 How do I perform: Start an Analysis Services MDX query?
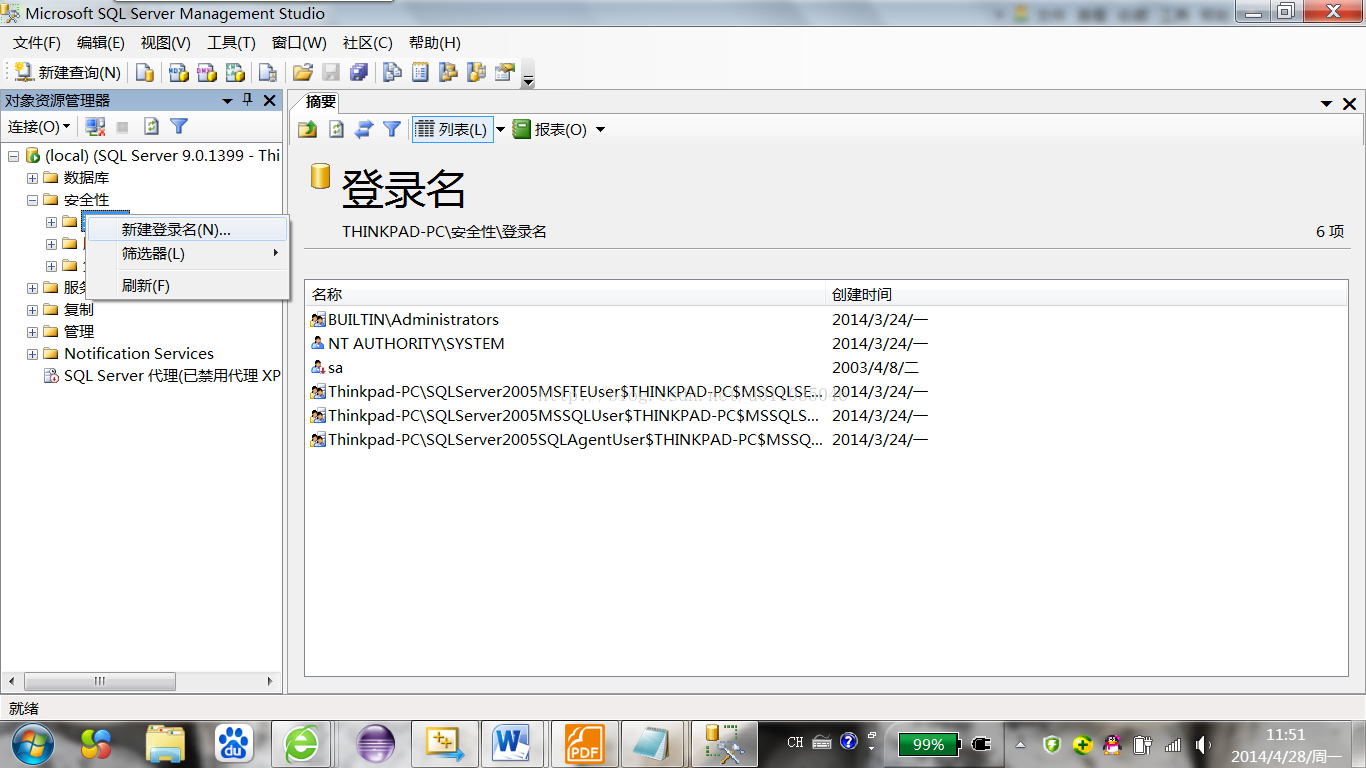[x=178, y=72]
